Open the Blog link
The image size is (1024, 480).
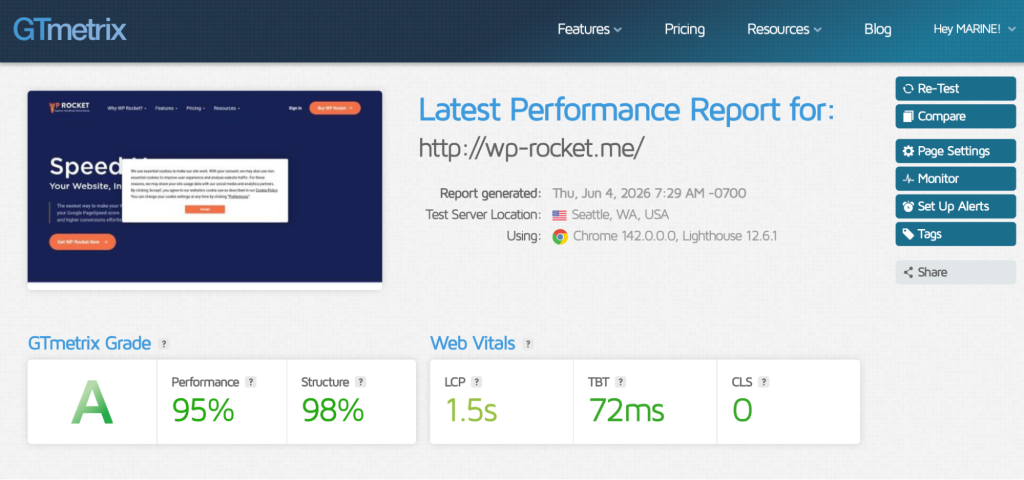[878, 29]
